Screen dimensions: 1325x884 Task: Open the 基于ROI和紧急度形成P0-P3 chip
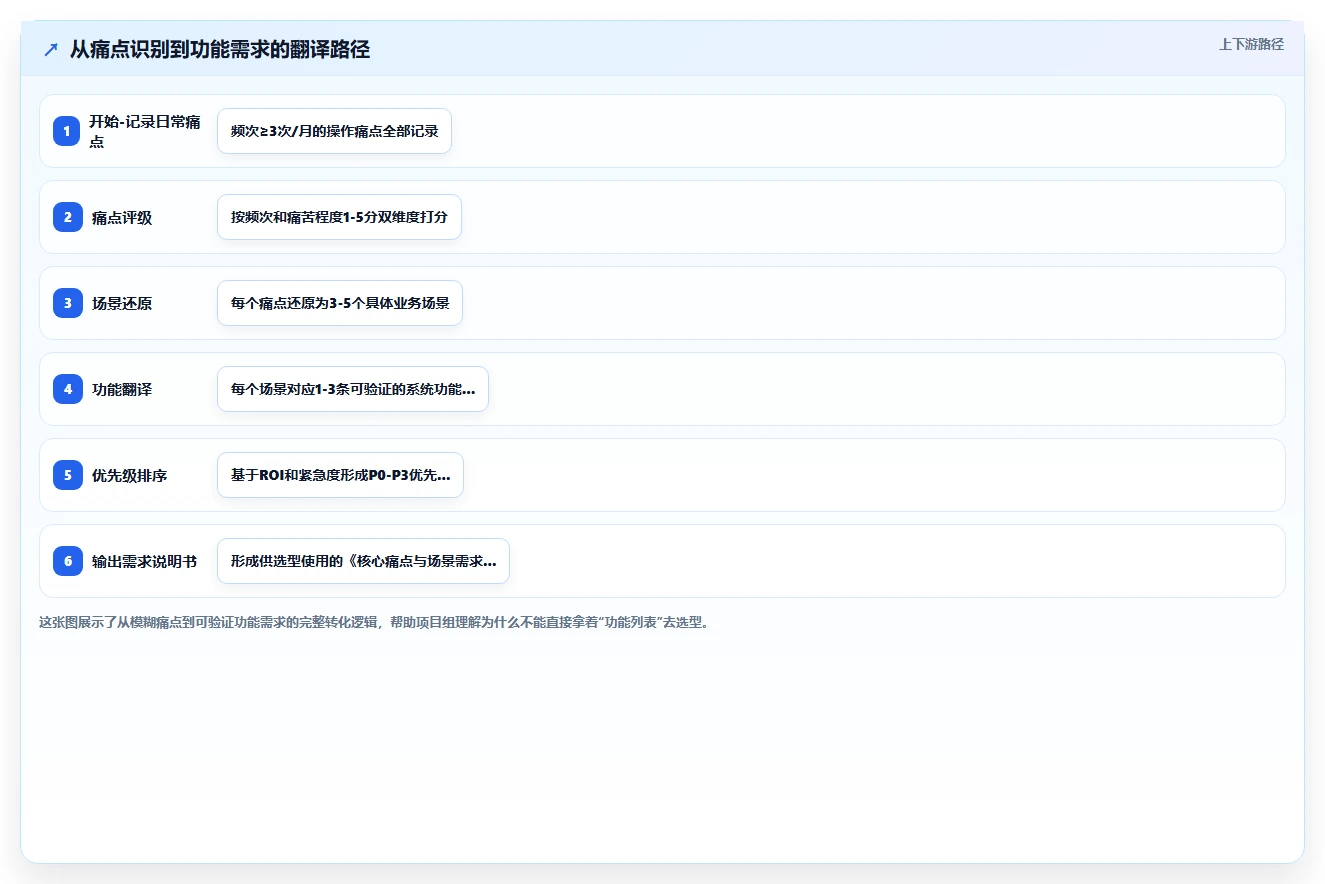pos(340,475)
